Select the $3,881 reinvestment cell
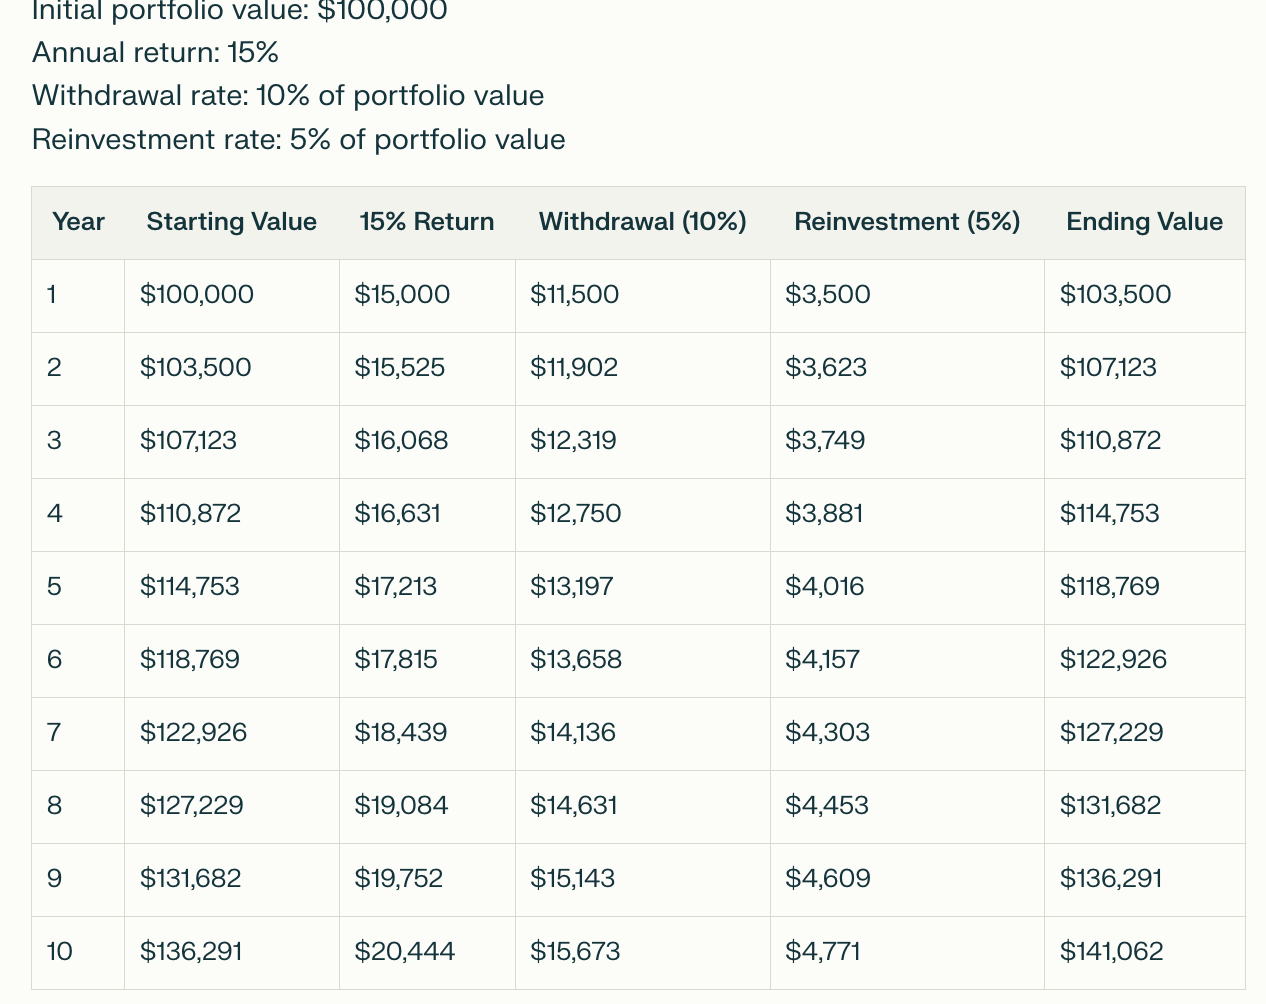The image size is (1266, 1004). 824,514
